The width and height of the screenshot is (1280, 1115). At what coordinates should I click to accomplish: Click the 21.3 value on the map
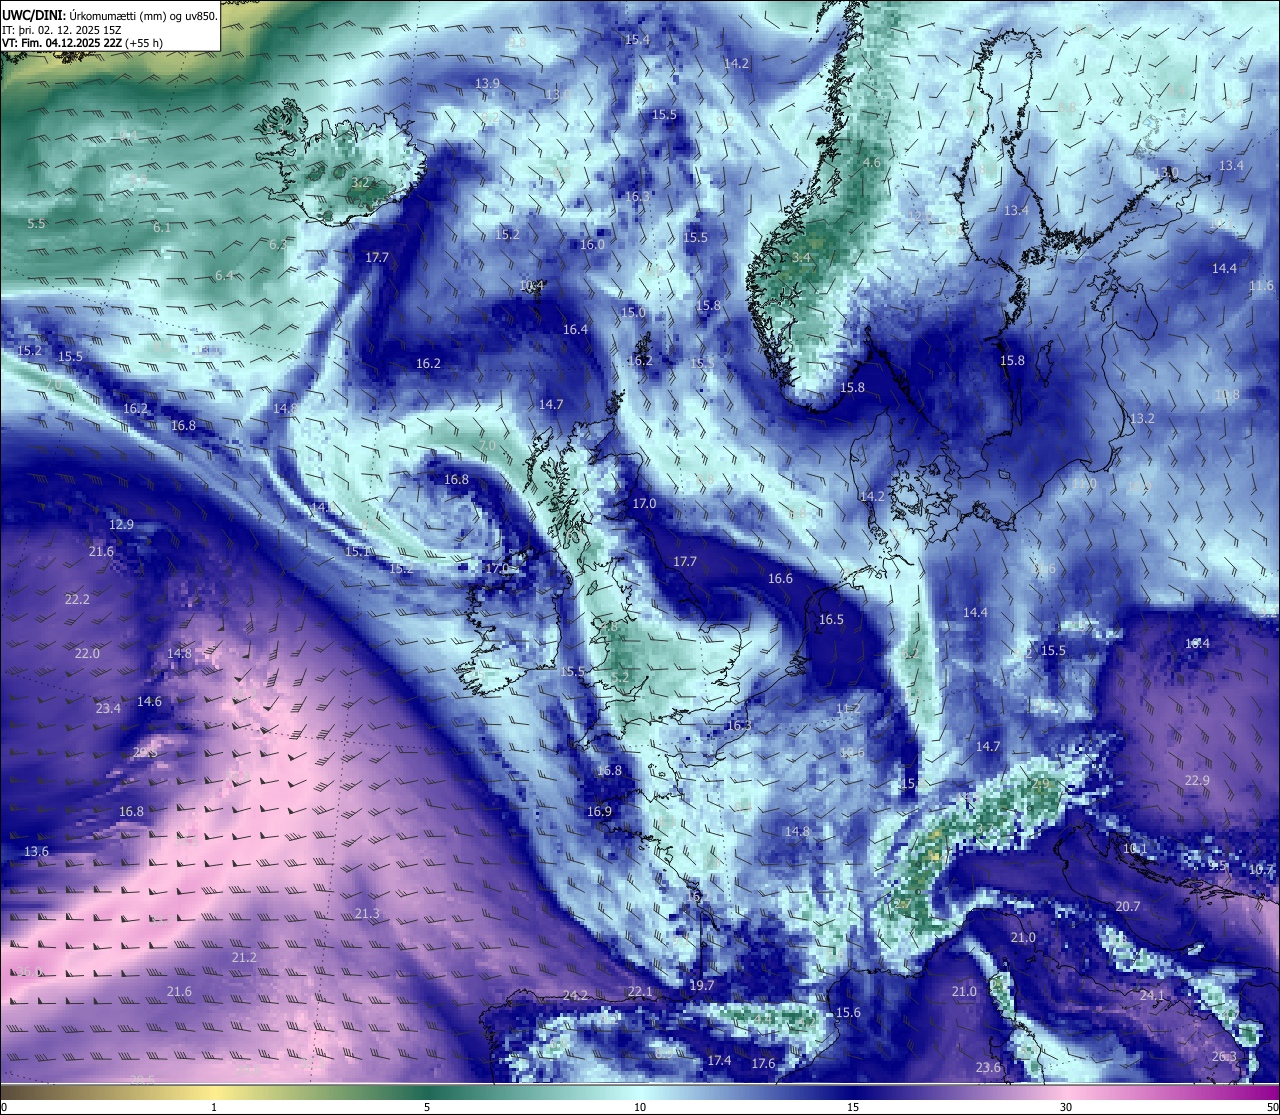tap(367, 913)
